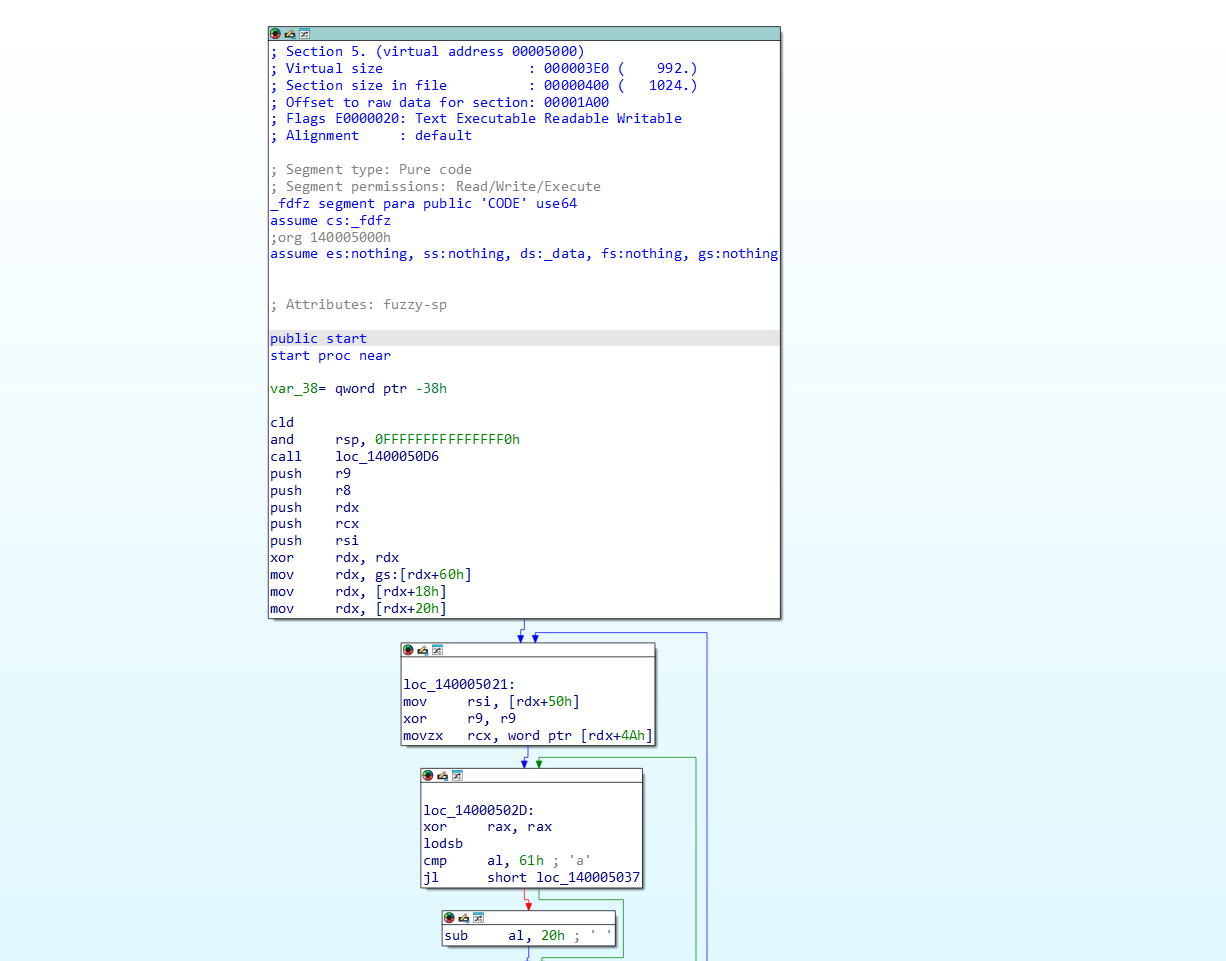Select the 'push r9' instruction

point(310,473)
